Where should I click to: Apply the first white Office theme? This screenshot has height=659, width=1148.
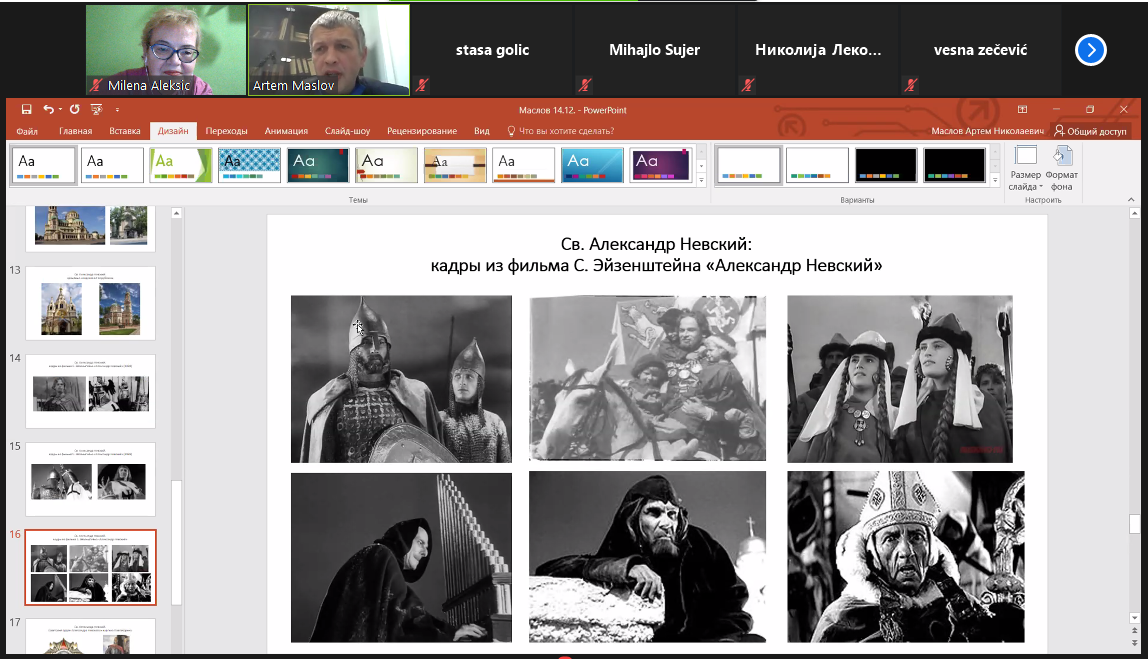tap(44, 165)
